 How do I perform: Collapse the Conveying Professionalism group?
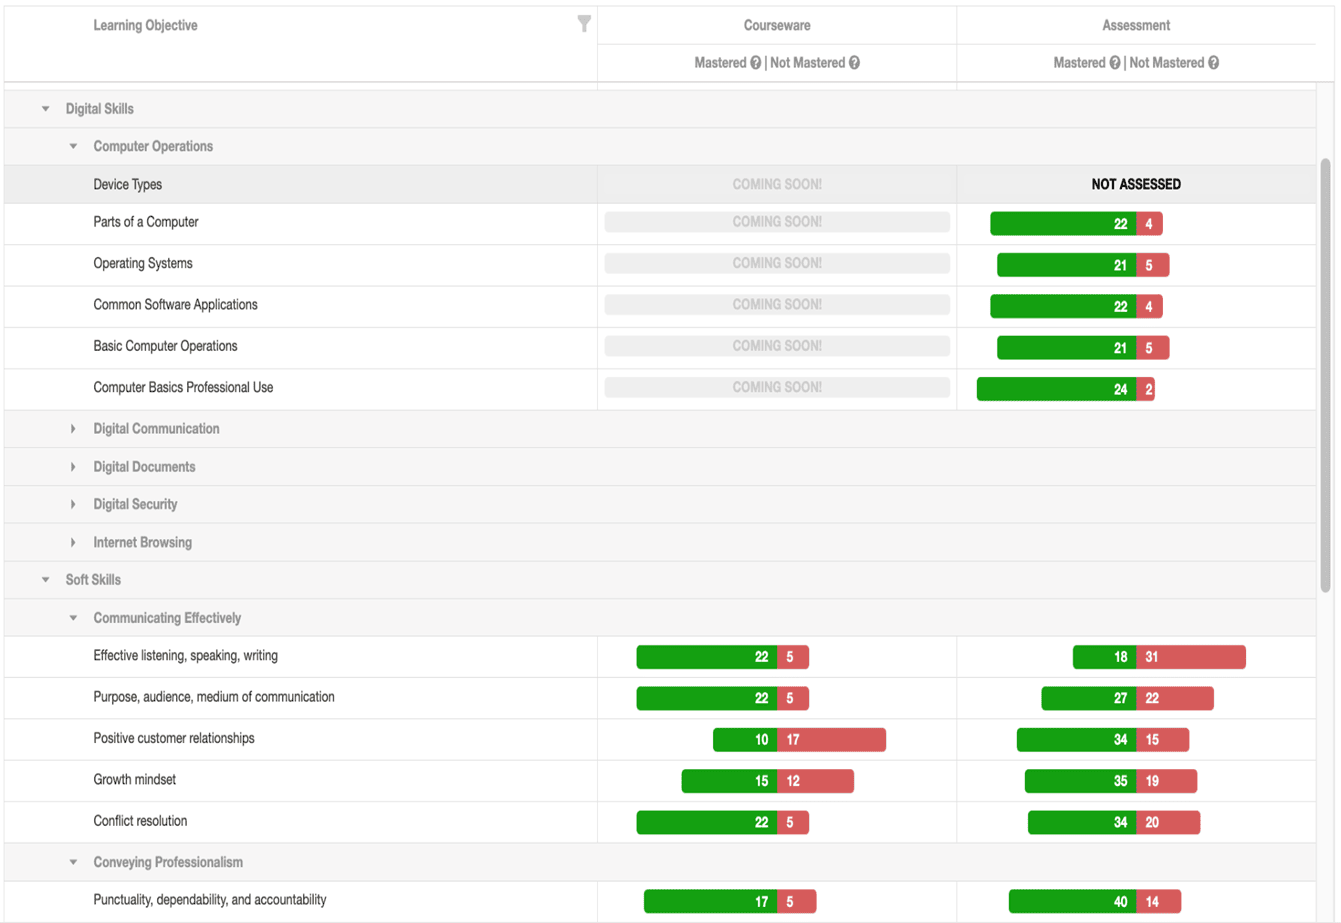73,862
